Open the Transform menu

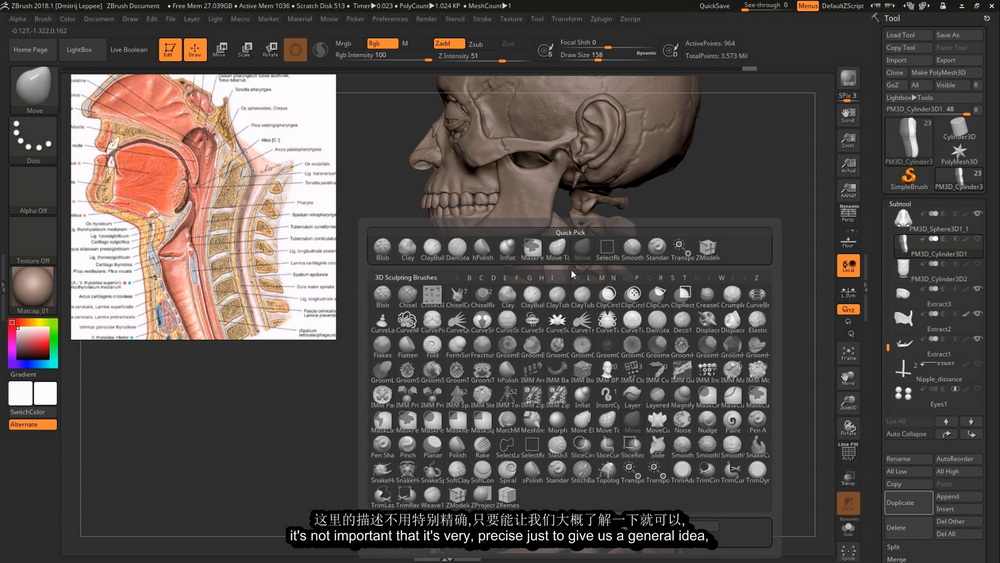[566, 19]
